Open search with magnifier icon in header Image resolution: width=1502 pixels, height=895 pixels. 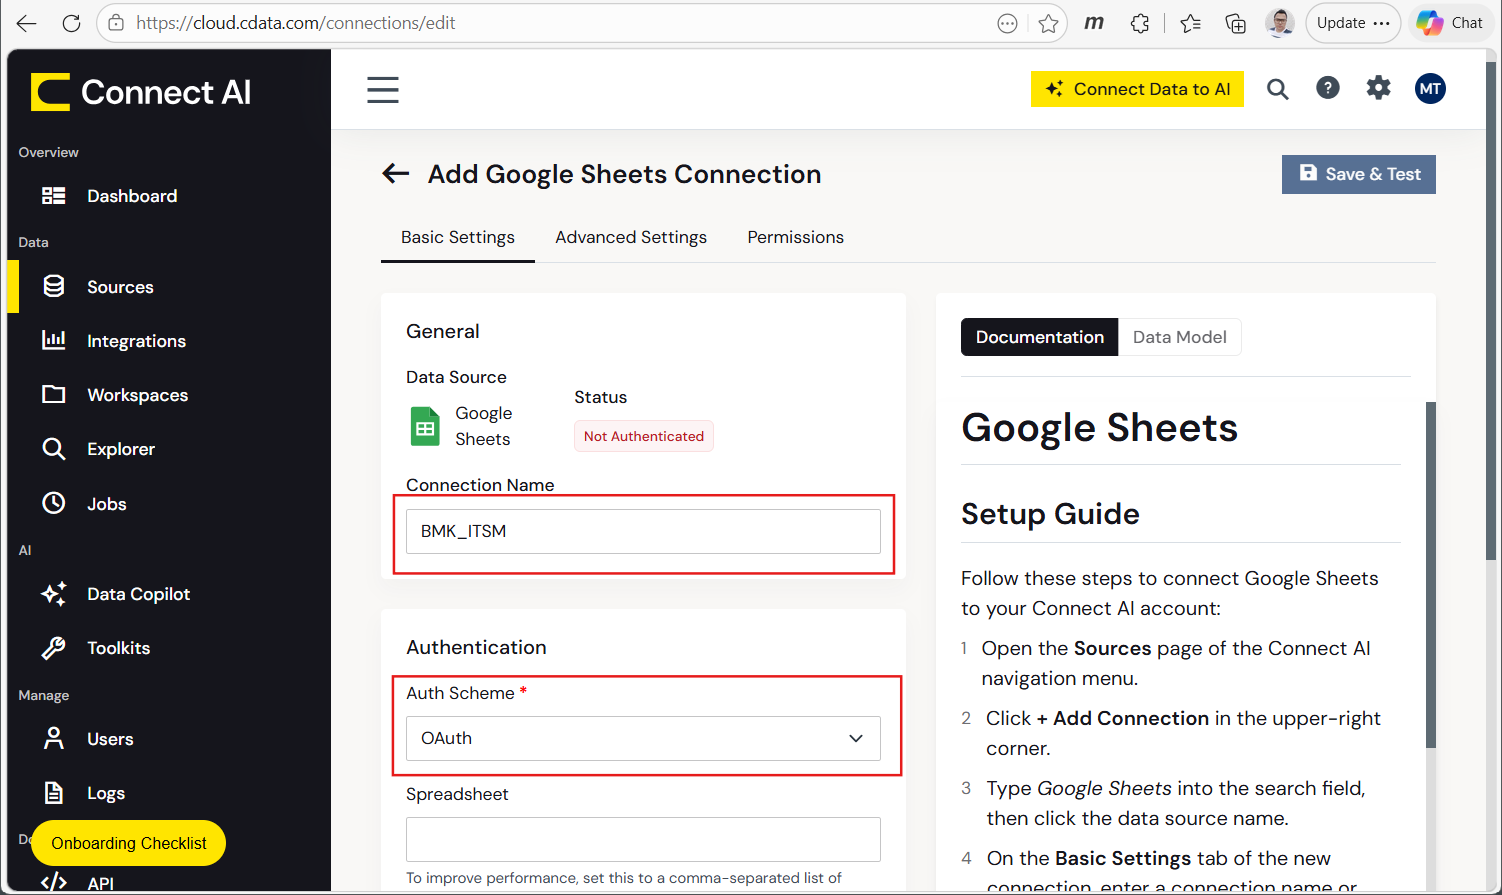pos(1277,89)
